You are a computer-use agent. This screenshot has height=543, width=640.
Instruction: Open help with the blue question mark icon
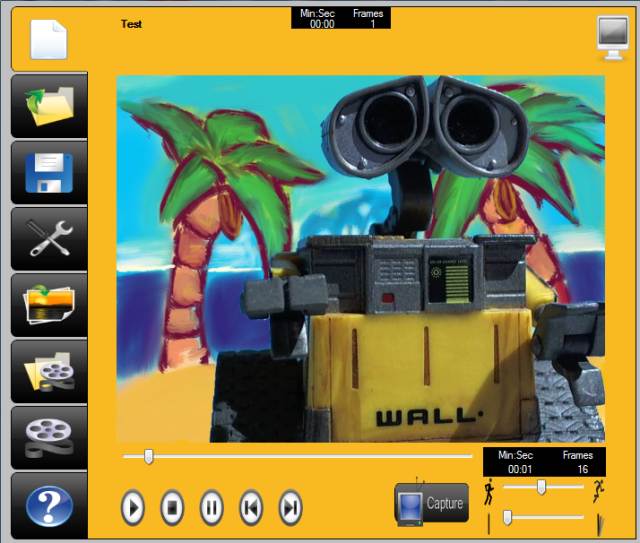[x=49, y=505]
